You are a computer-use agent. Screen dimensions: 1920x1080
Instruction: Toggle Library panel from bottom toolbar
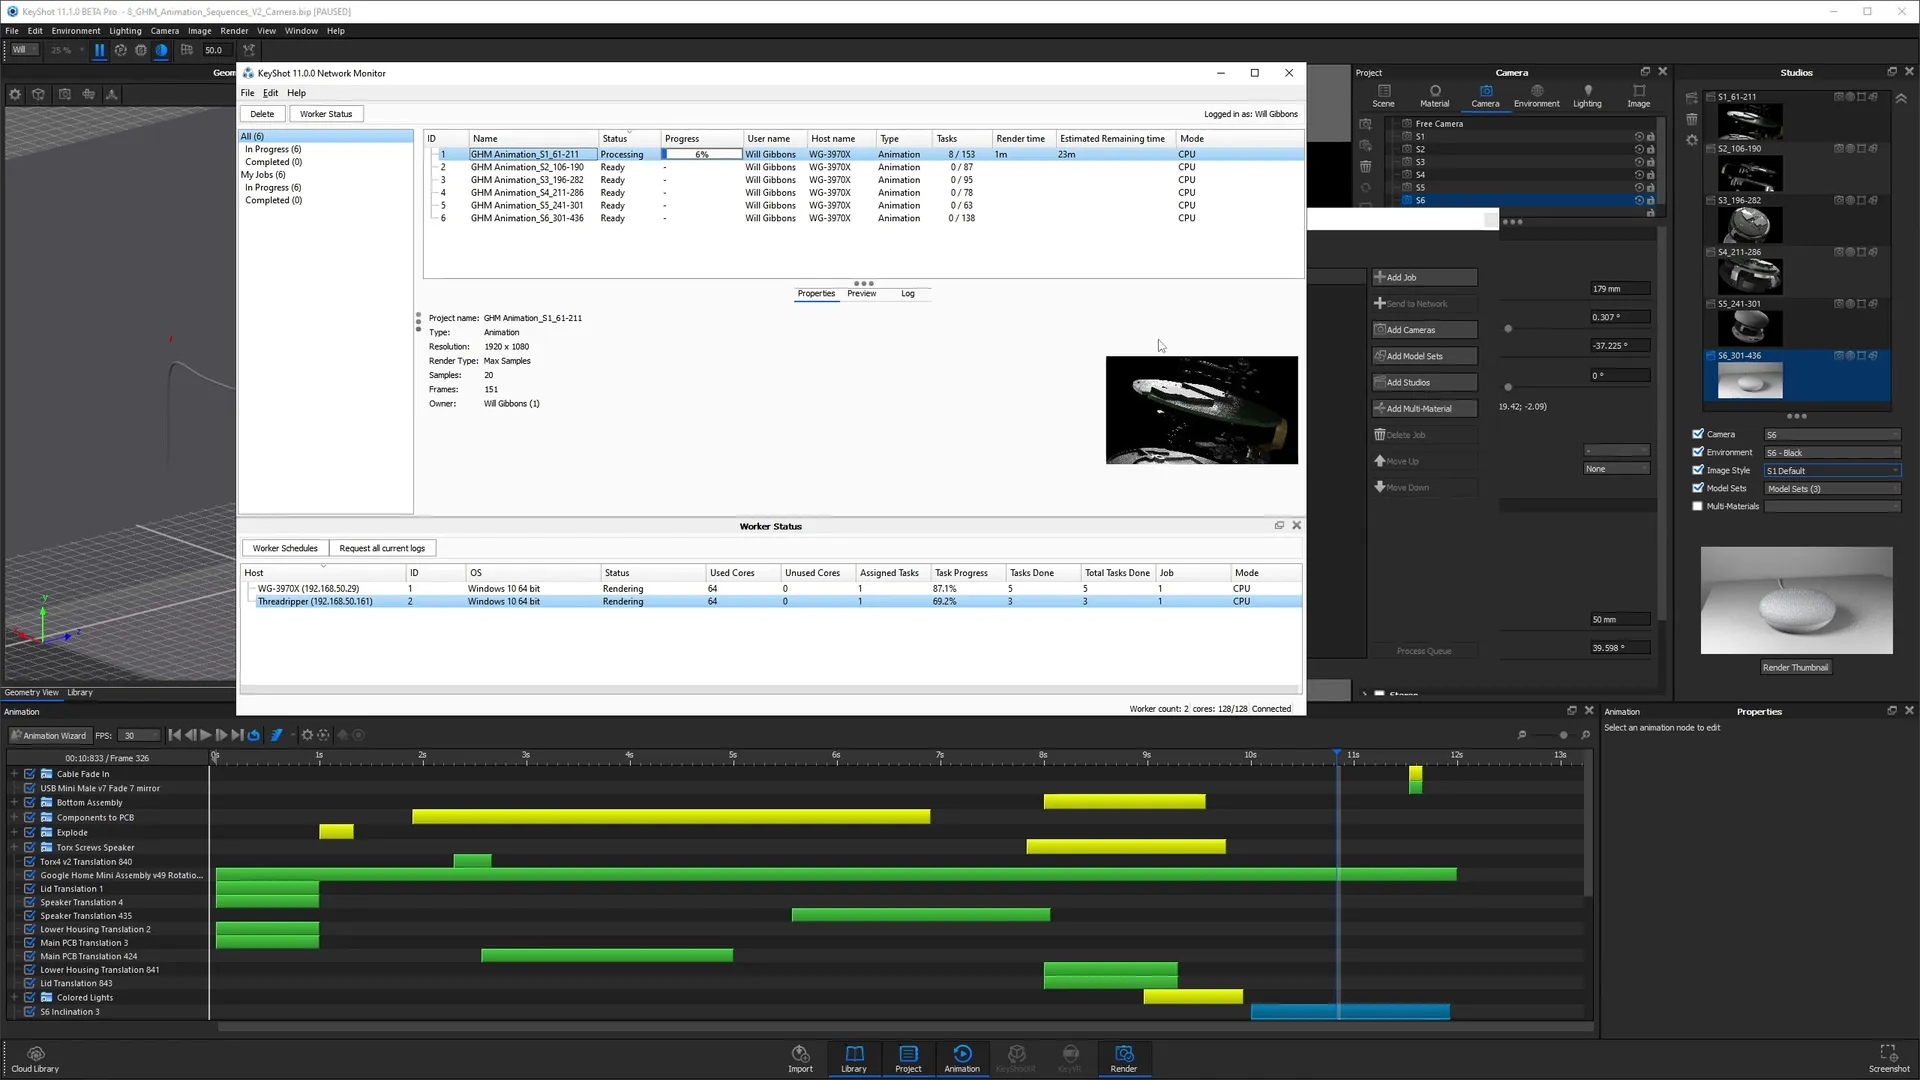[854, 1059]
